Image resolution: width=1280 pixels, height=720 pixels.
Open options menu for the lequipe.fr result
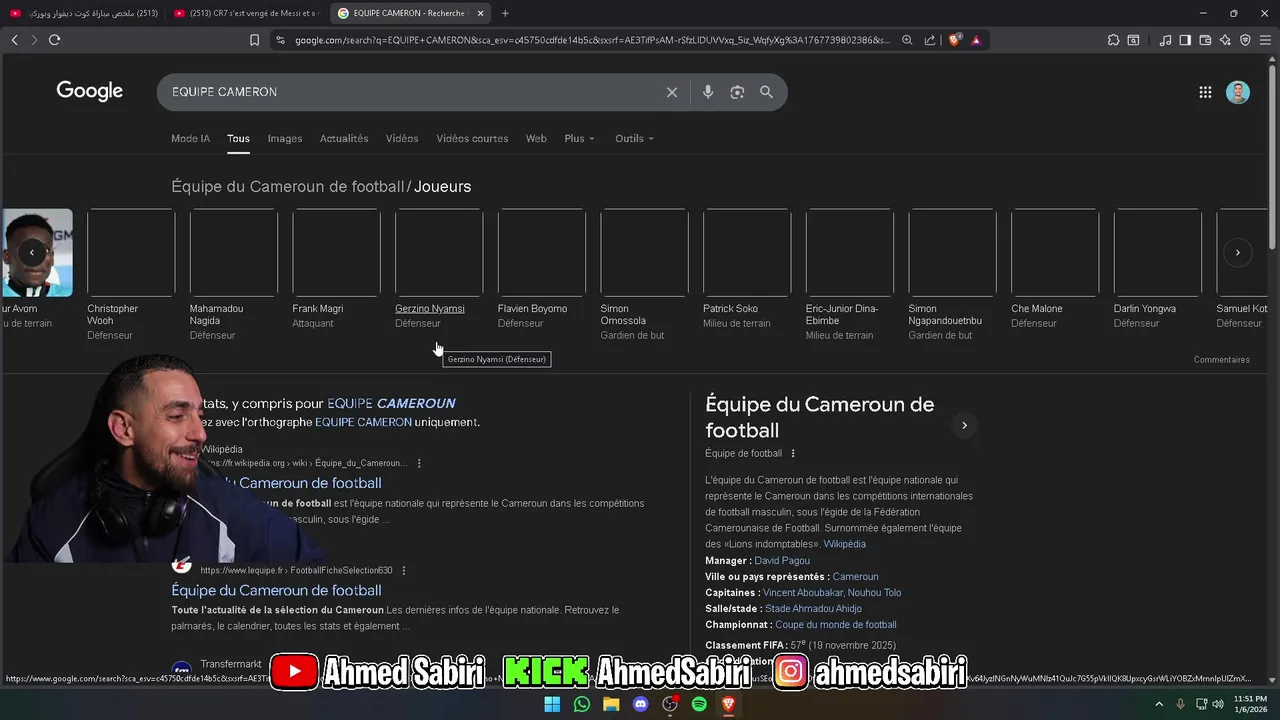pos(404,570)
